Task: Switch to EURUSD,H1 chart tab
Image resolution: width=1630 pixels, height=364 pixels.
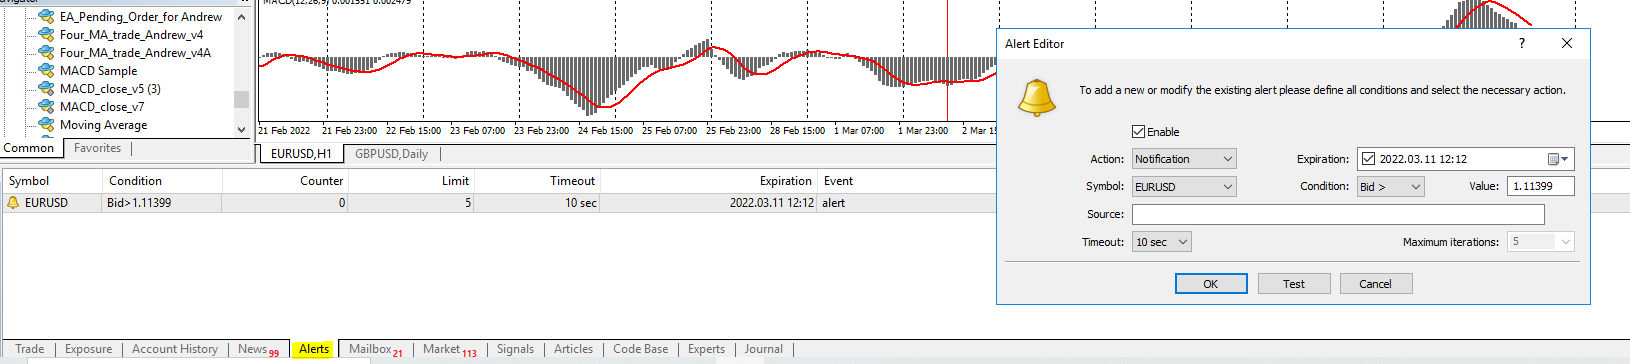Action: (x=301, y=154)
